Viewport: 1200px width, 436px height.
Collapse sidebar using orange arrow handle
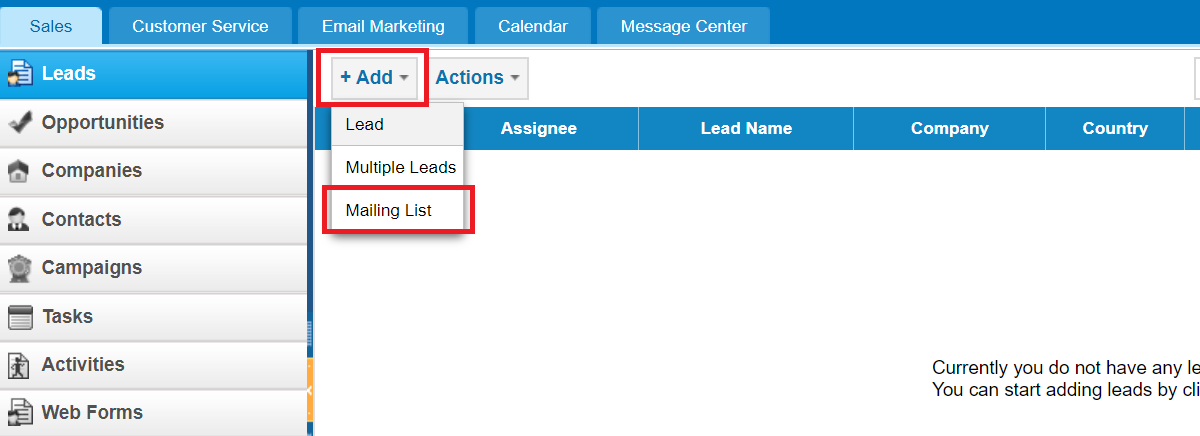click(x=310, y=389)
